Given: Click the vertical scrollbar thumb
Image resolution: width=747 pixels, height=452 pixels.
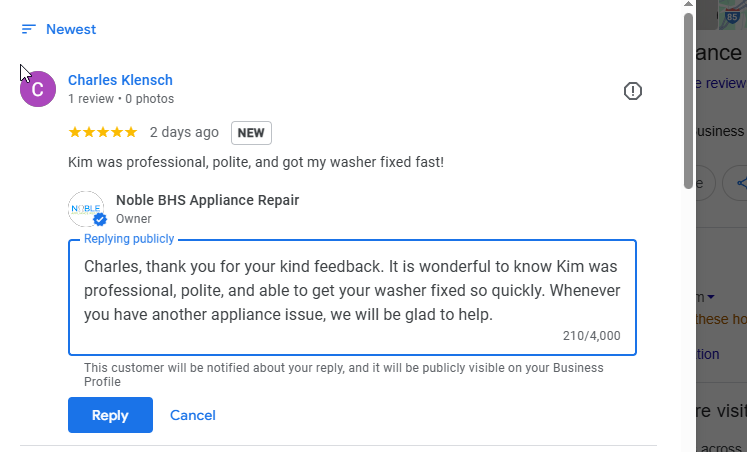Looking at the screenshot, I should [x=688, y=100].
